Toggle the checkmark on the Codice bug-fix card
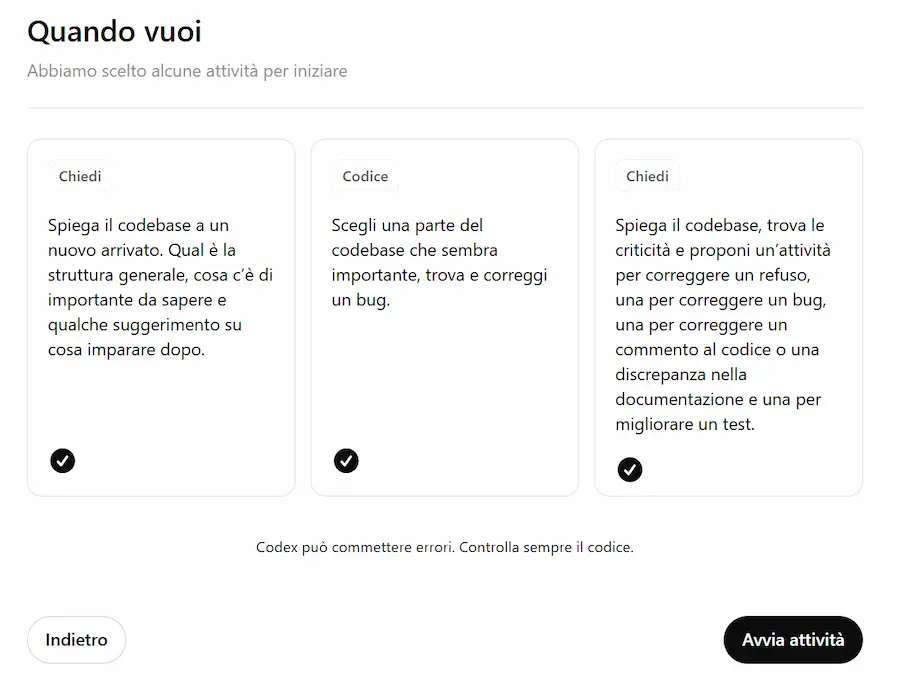900x686 pixels. (x=346, y=461)
